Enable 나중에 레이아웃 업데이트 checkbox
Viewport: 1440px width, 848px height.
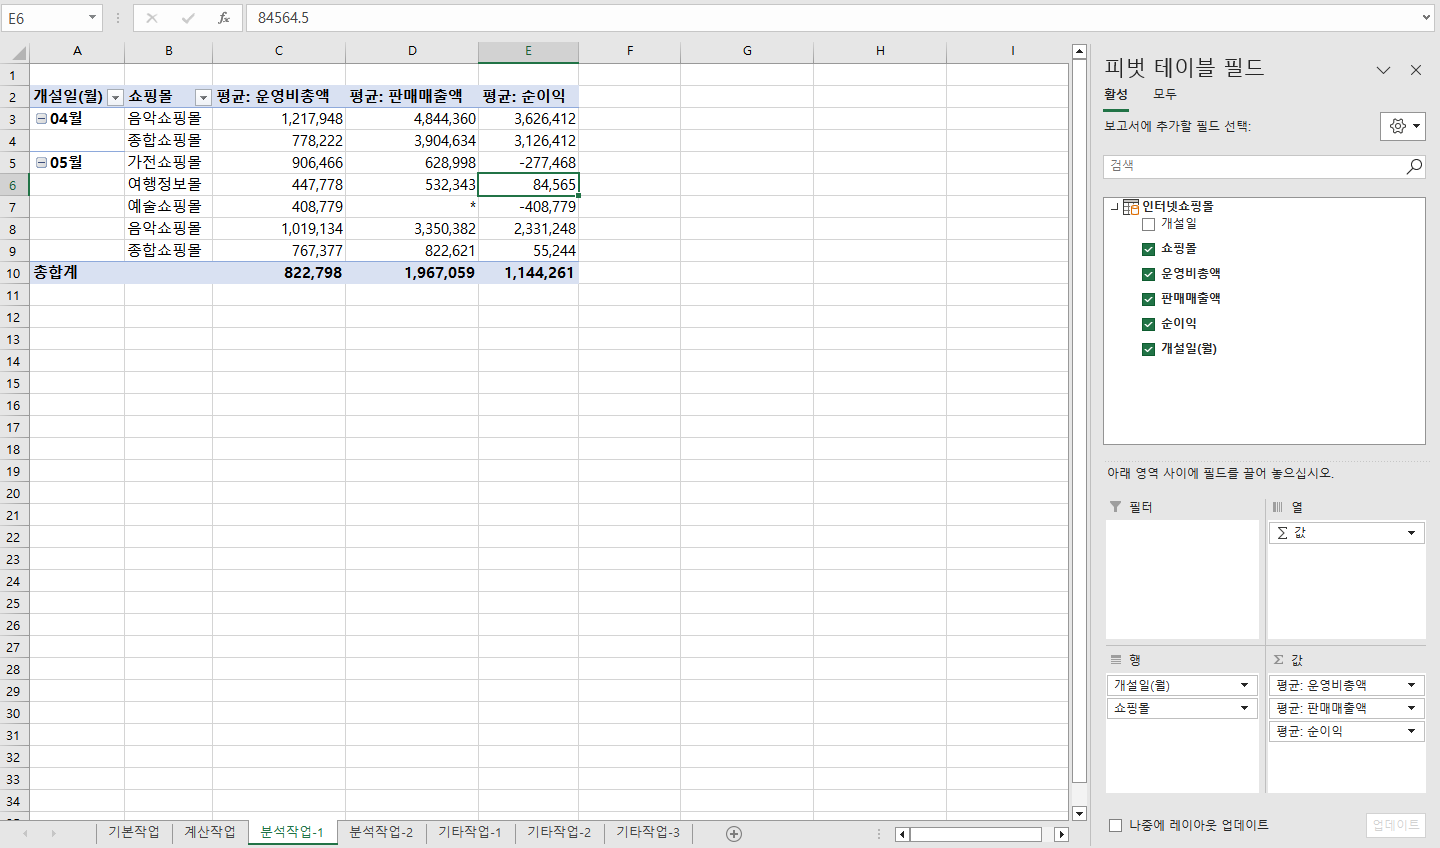[1116, 825]
